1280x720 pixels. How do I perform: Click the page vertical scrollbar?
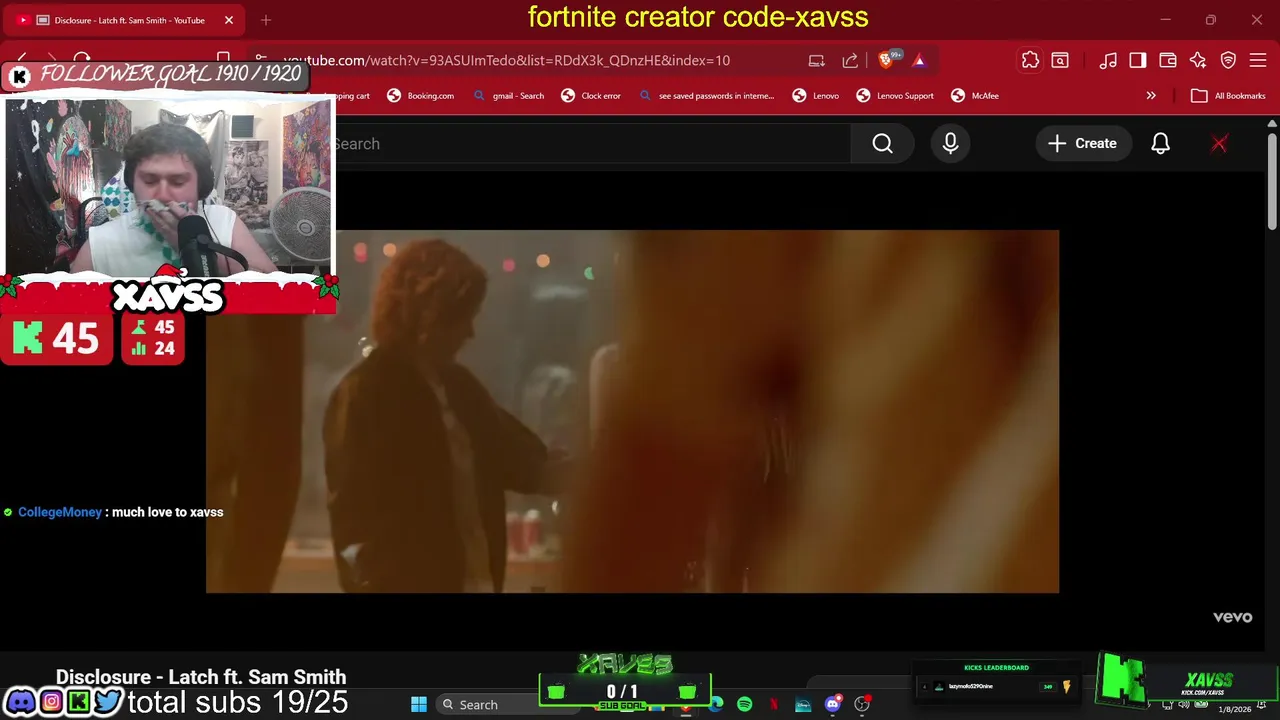point(1272,180)
